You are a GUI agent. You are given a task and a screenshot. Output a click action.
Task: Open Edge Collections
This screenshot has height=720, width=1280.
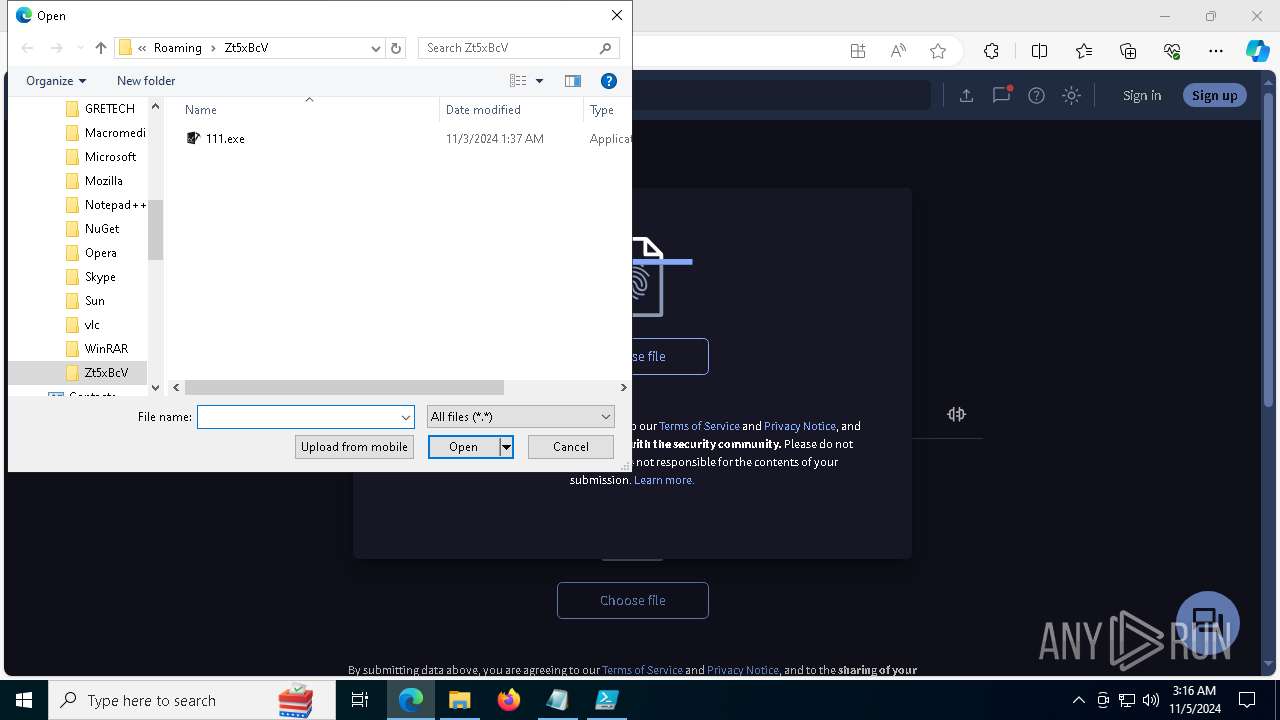(1128, 51)
